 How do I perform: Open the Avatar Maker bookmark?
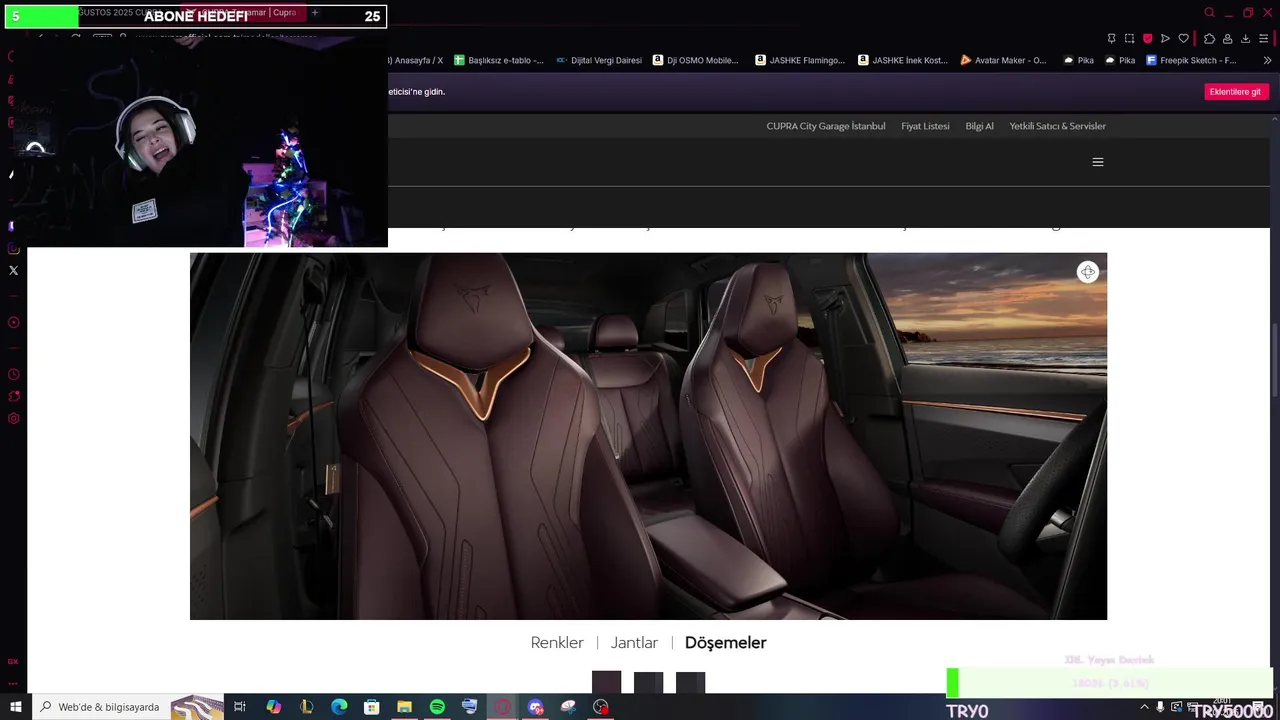[1003, 60]
